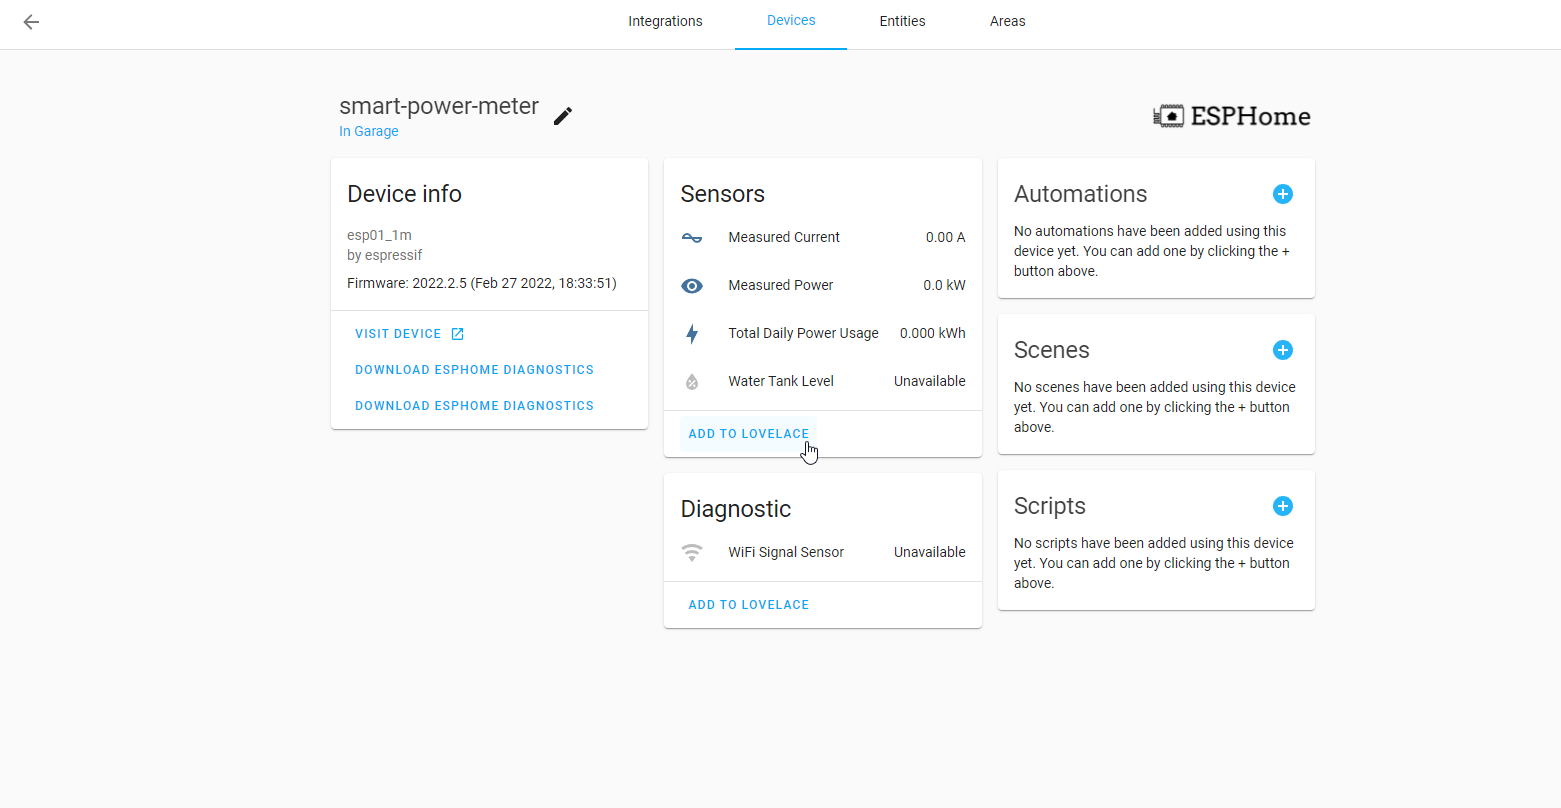Screen dimensions: 1561x808
Task: Select the Measured Current sensor icon
Action: (692, 237)
